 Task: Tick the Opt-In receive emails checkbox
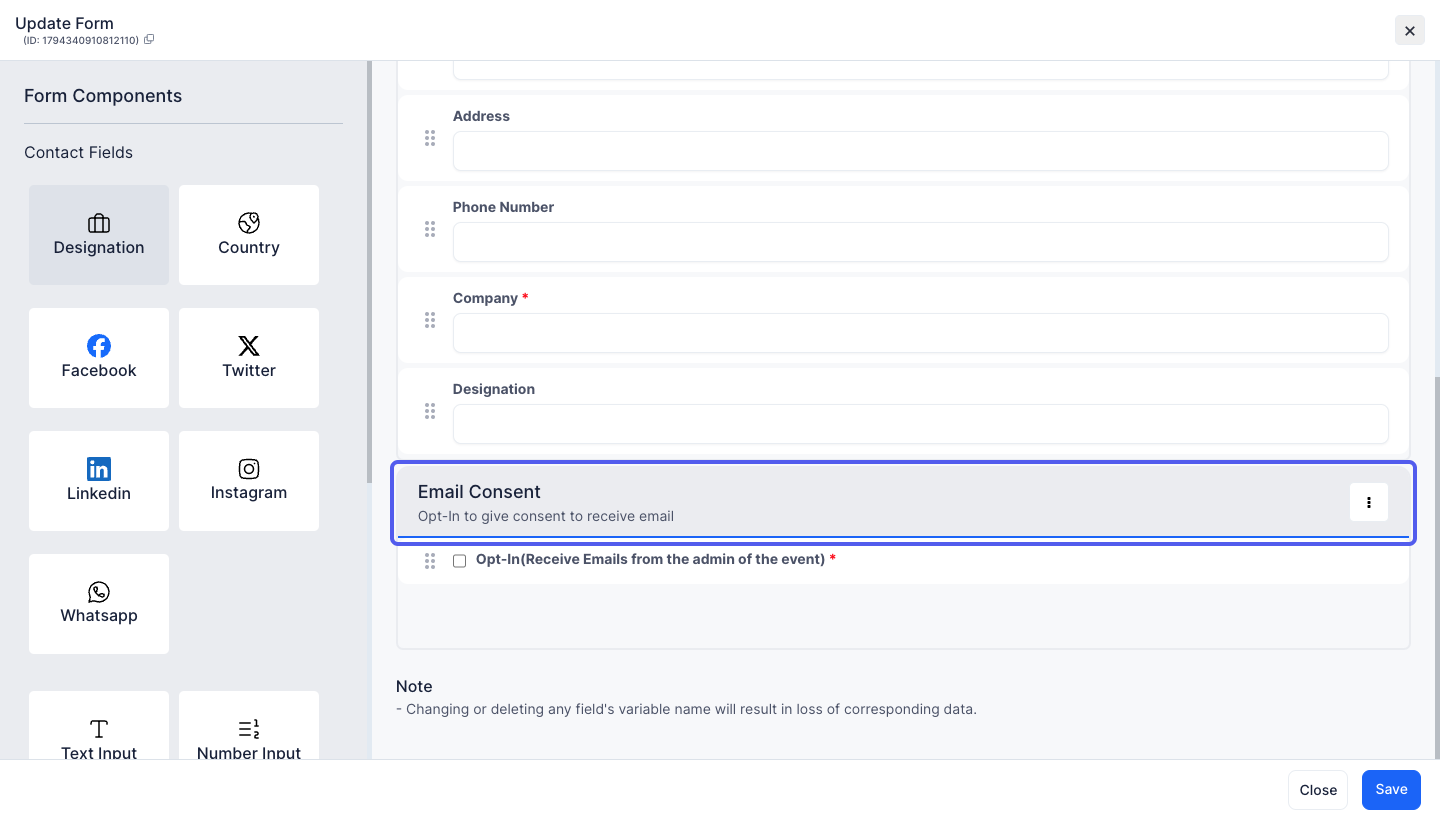coord(460,561)
